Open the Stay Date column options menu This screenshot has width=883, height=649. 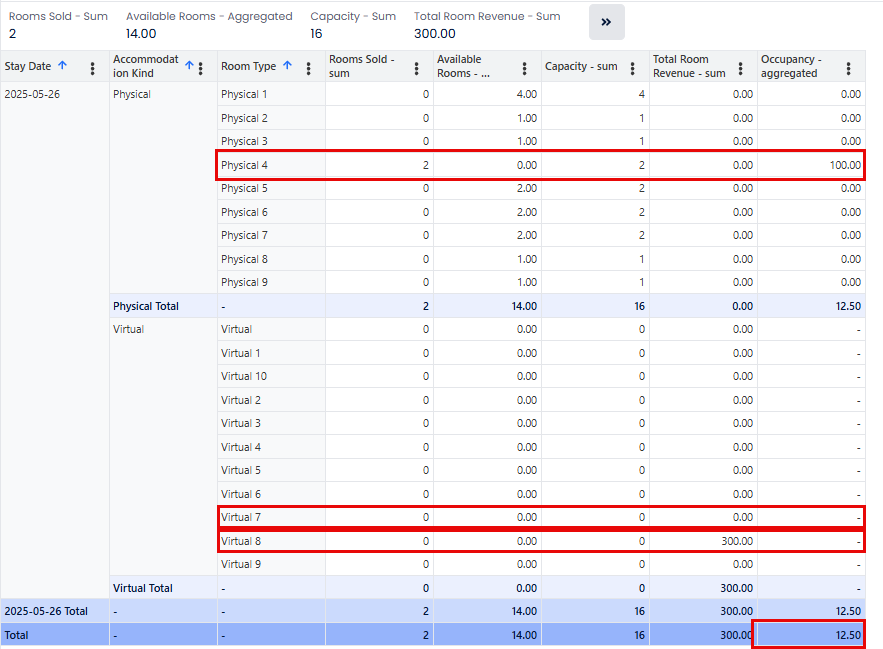93,68
